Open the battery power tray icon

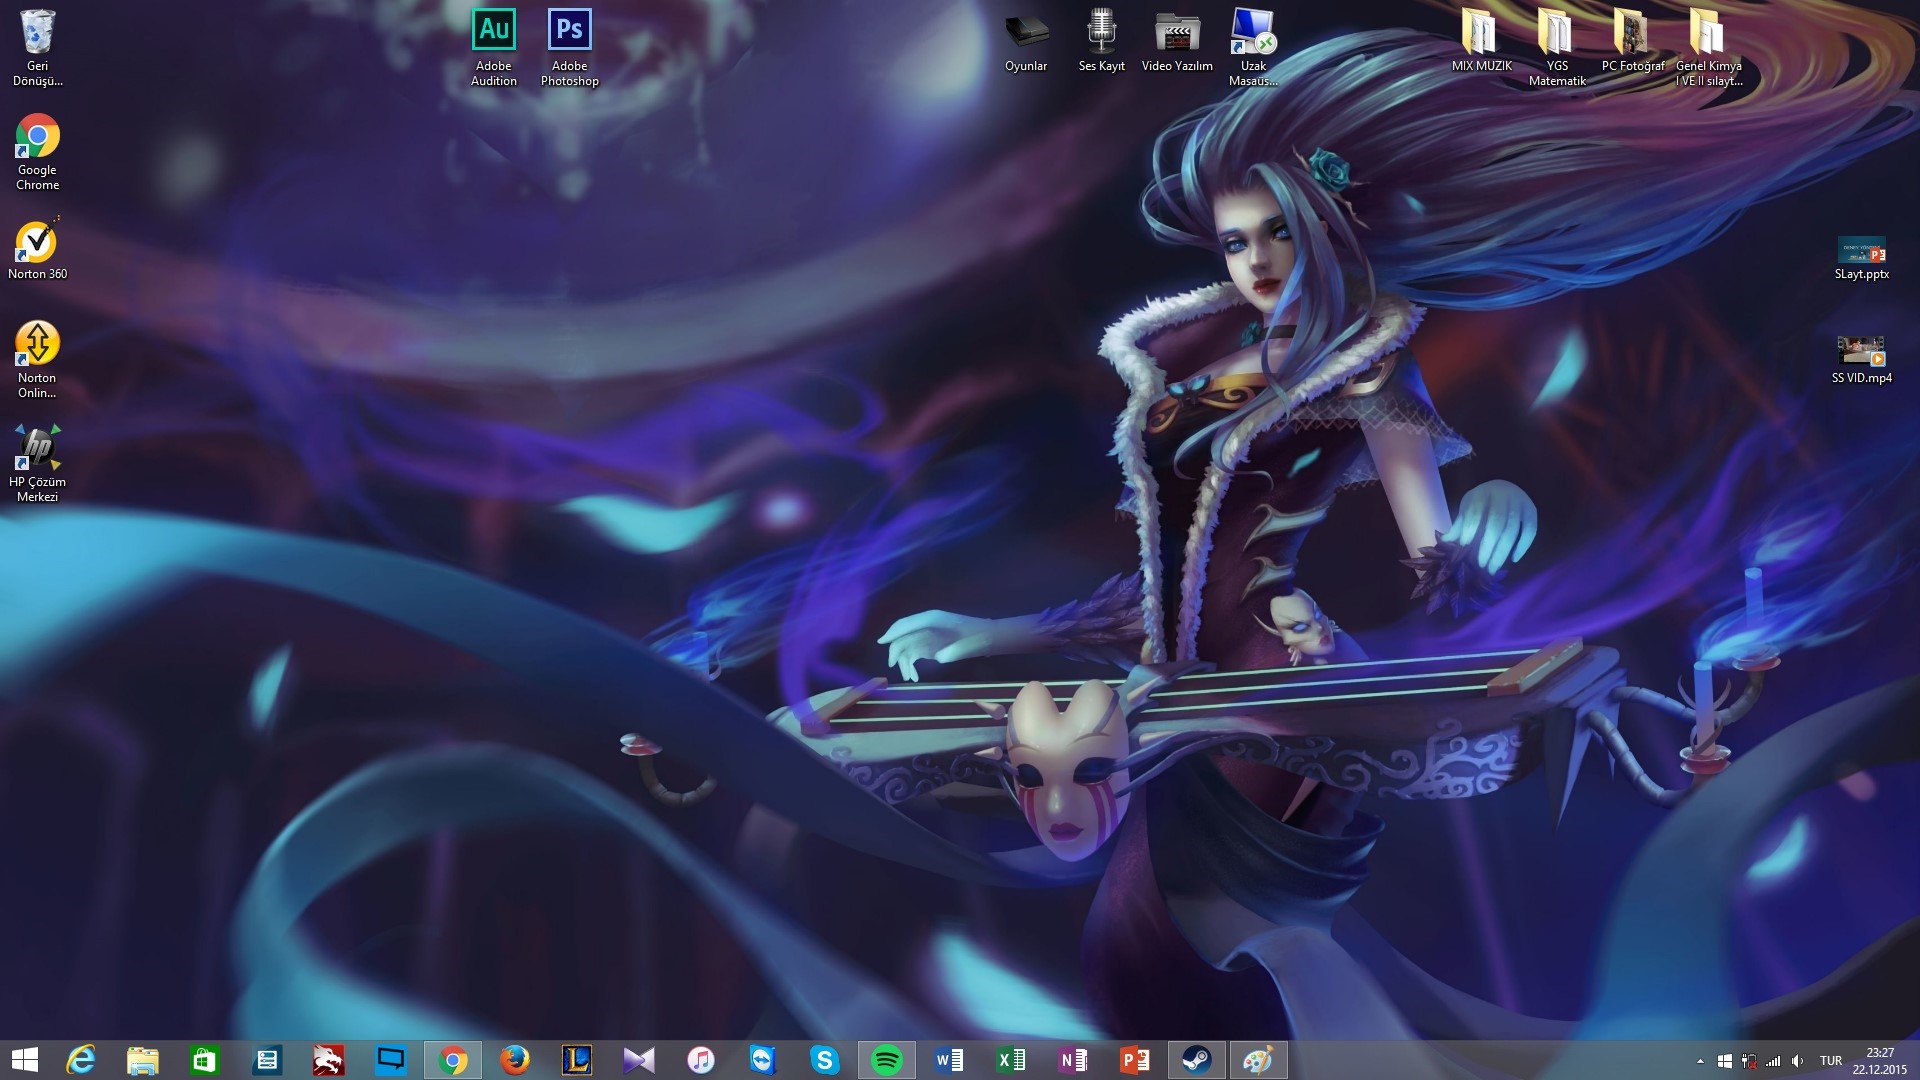pos(1749,1061)
